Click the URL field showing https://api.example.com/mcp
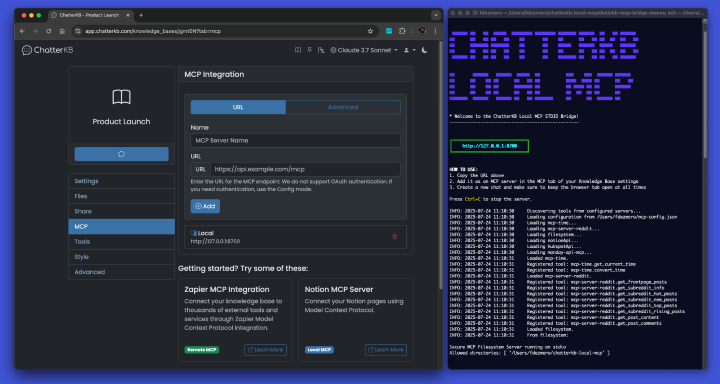Viewport: 720px width, 384px height. click(305, 169)
